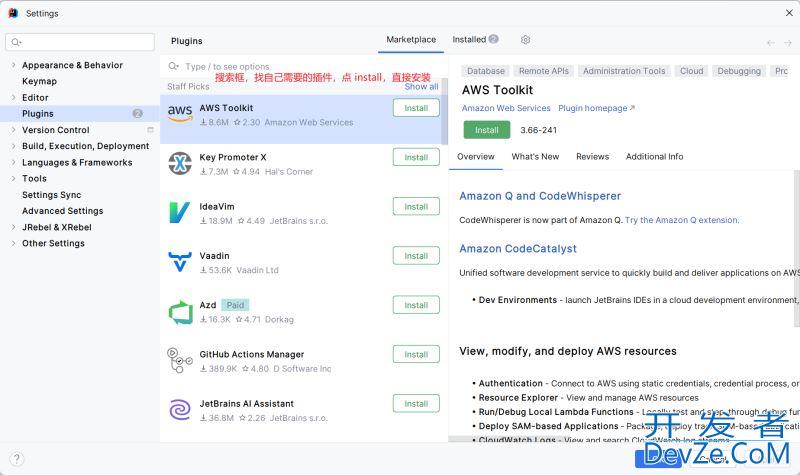Expand Other Settings node
This screenshot has width=800, height=475.
point(13,243)
